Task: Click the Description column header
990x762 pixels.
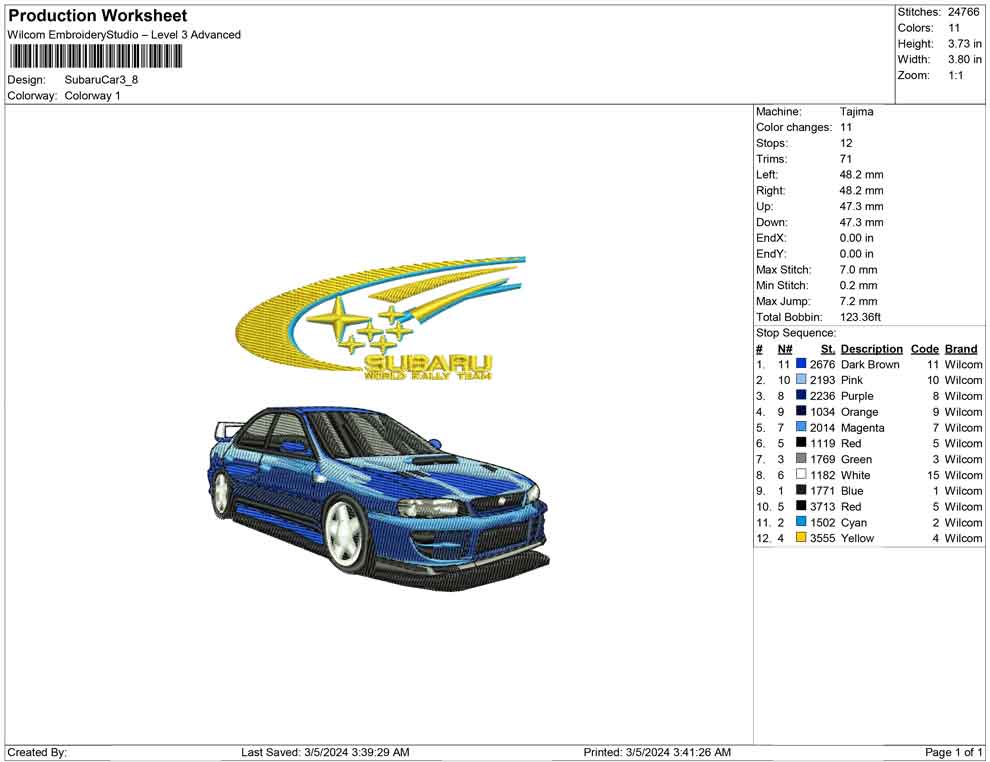Action: click(871, 348)
